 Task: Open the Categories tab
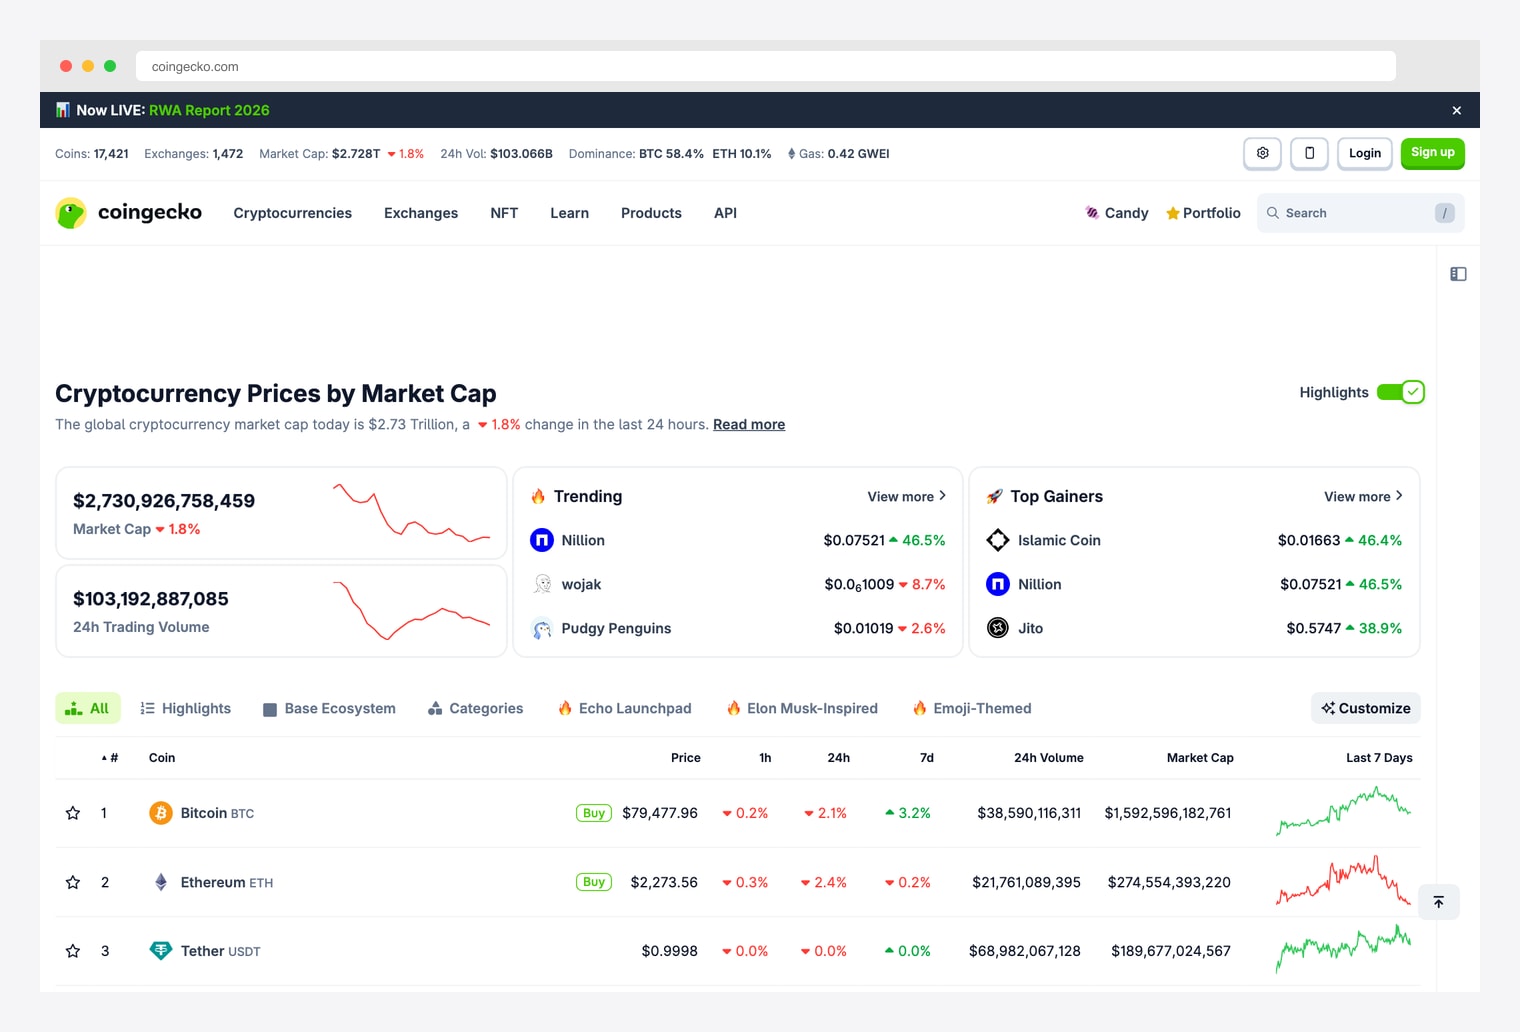tap(475, 708)
